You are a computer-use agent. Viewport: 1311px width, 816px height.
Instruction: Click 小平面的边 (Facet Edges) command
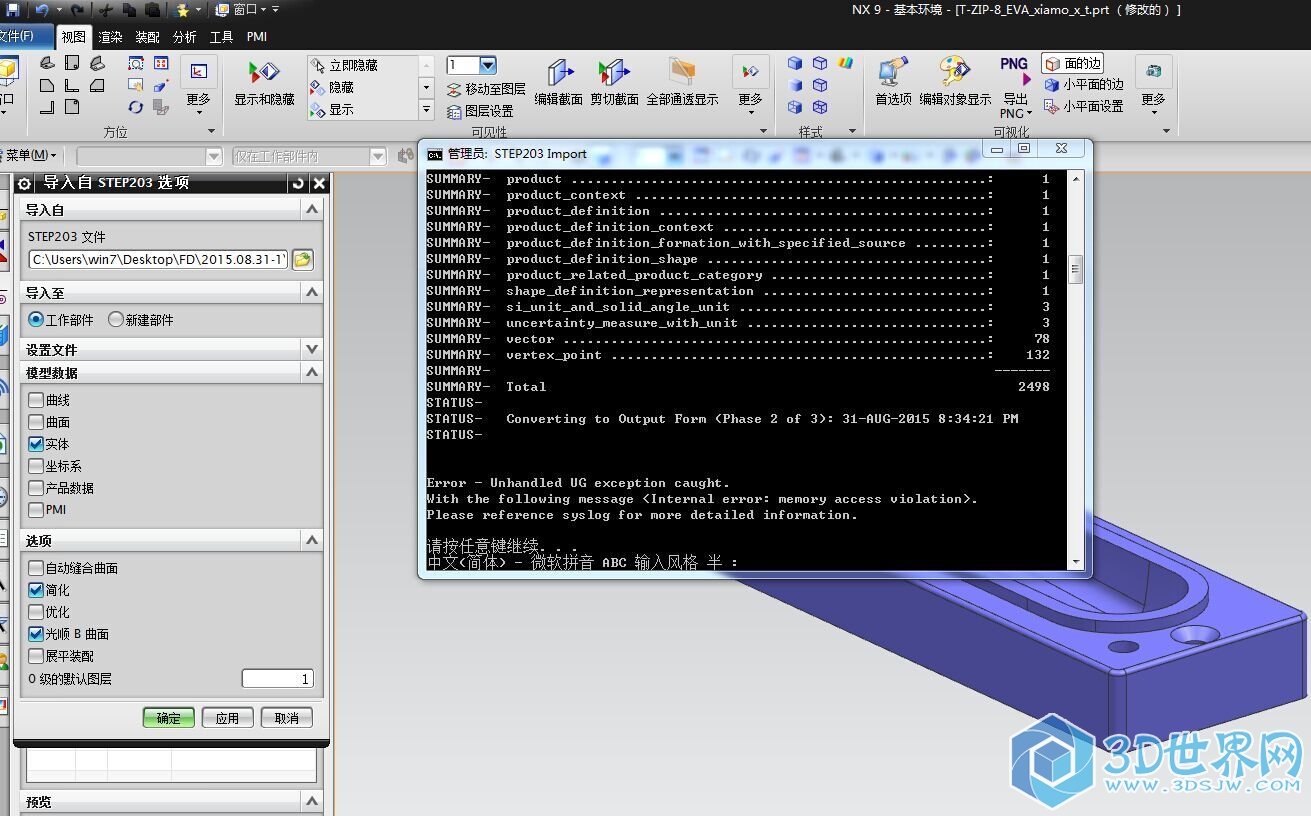pos(1084,85)
